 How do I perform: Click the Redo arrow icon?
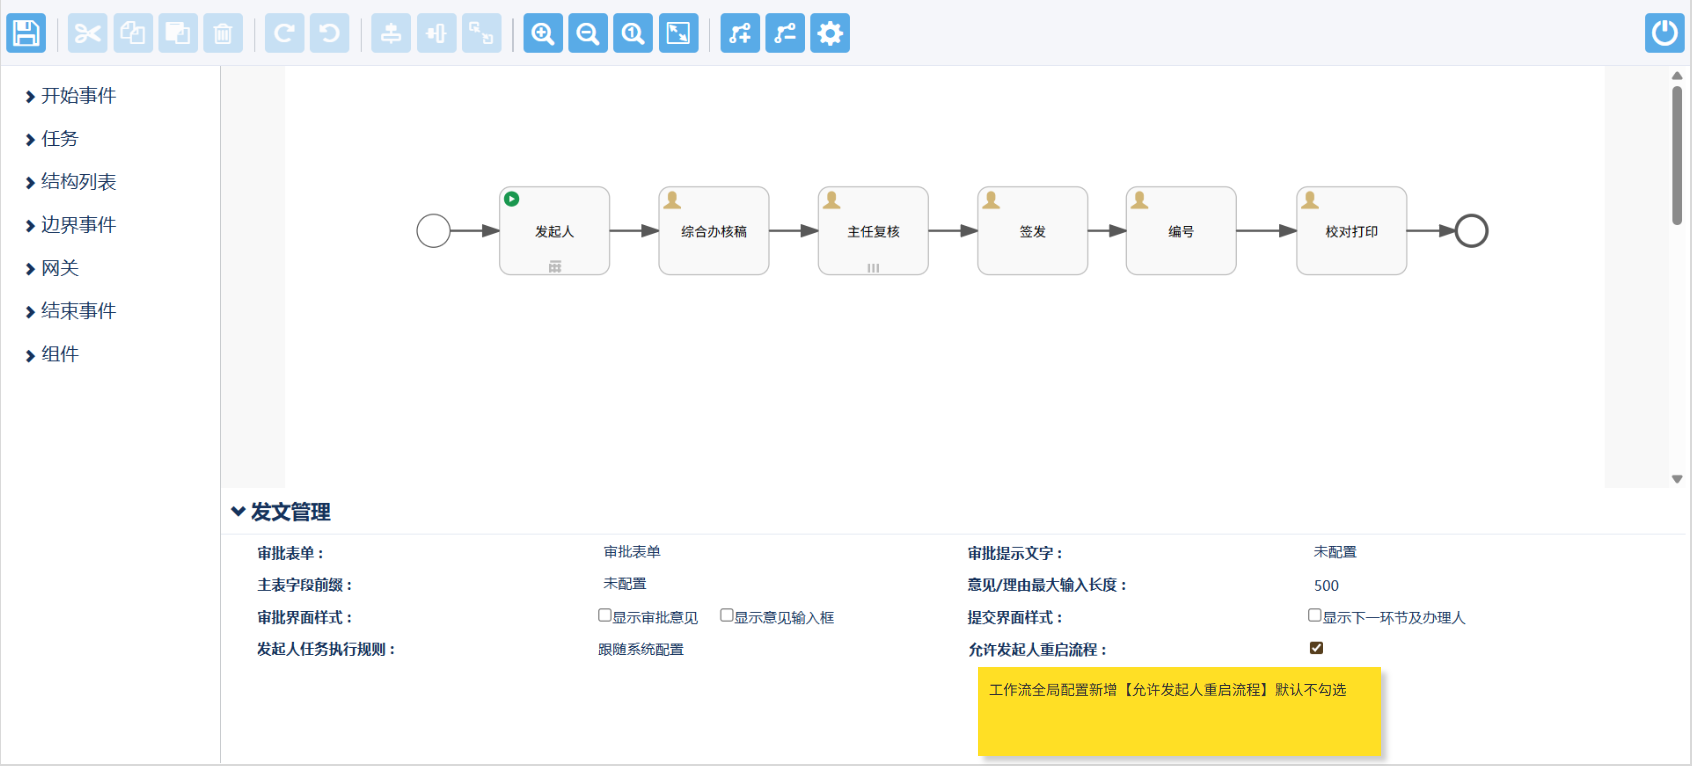coord(284,33)
